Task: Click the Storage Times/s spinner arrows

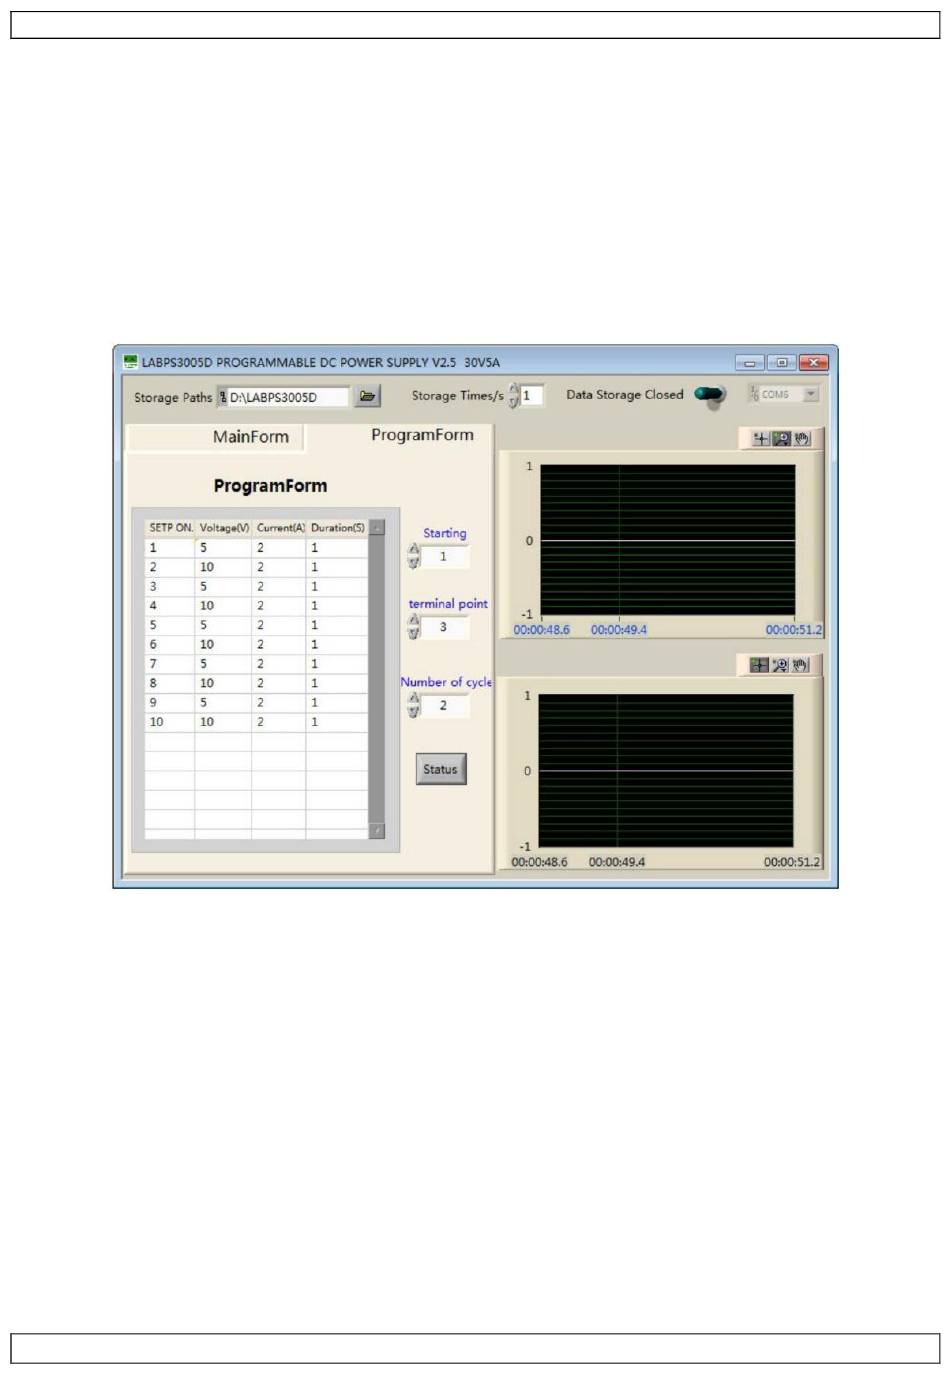Action: pos(513,395)
